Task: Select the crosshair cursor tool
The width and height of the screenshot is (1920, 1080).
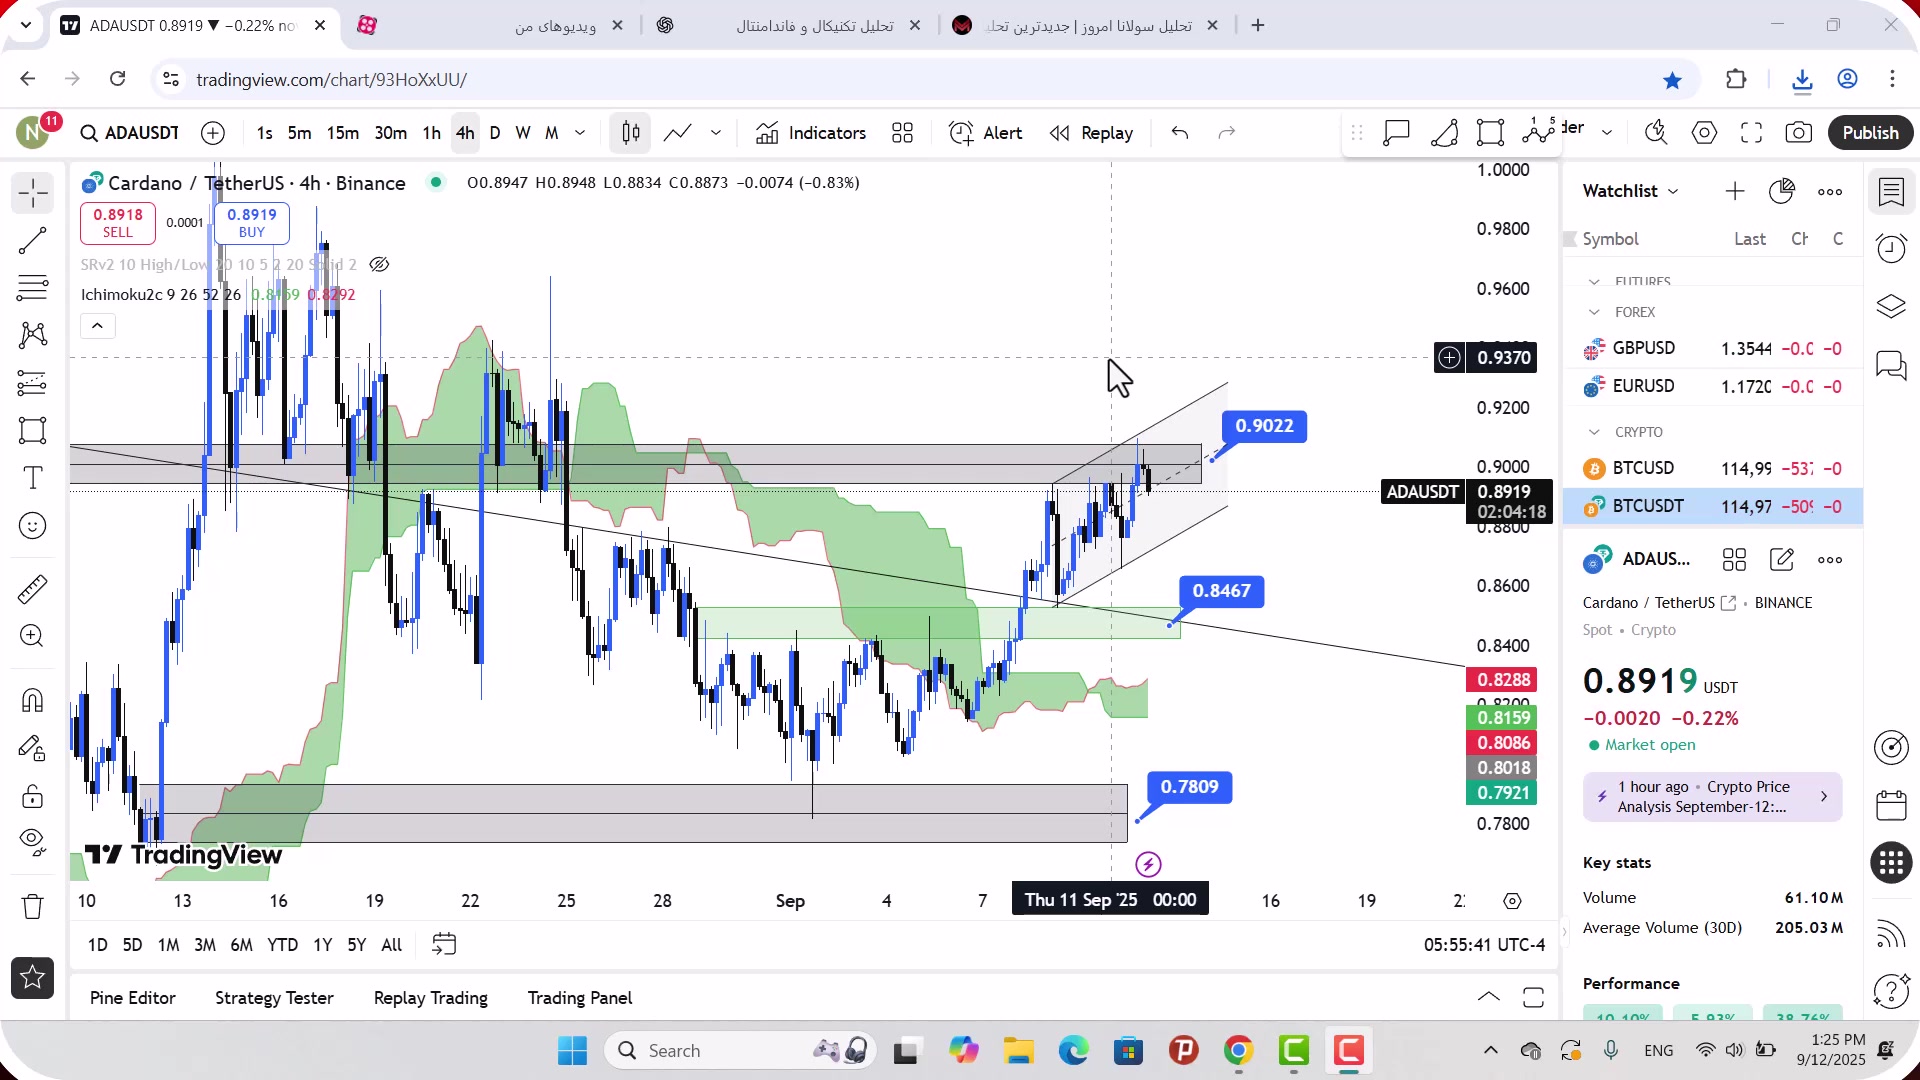Action: pos(33,193)
